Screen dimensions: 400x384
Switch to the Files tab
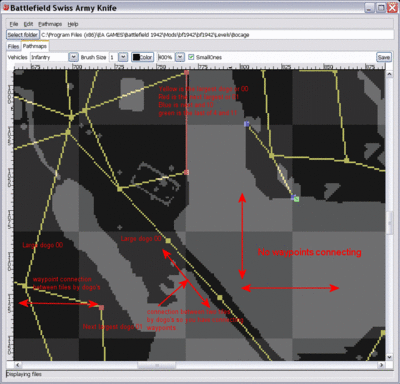[x=13, y=46]
